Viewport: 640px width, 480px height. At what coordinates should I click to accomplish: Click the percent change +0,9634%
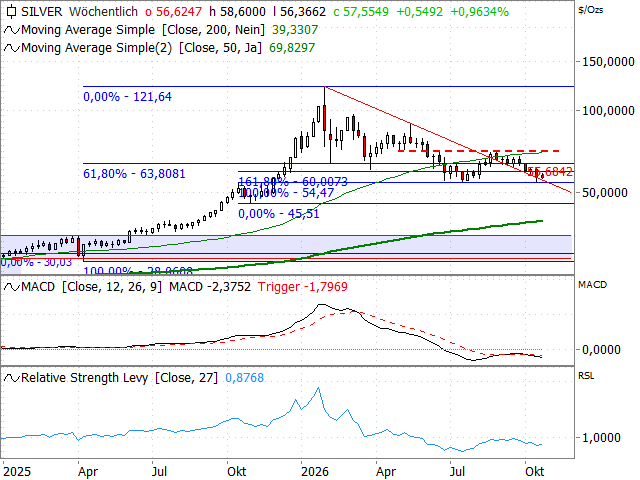tap(480, 12)
